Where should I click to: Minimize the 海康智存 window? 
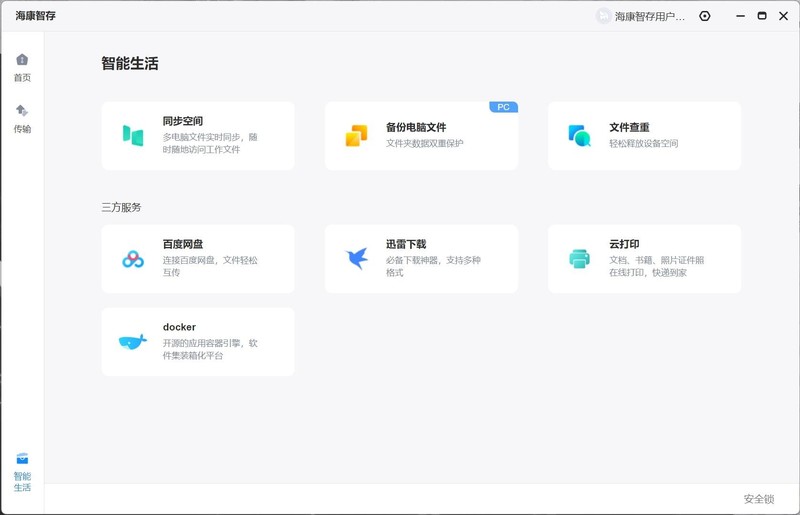coord(740,16)
